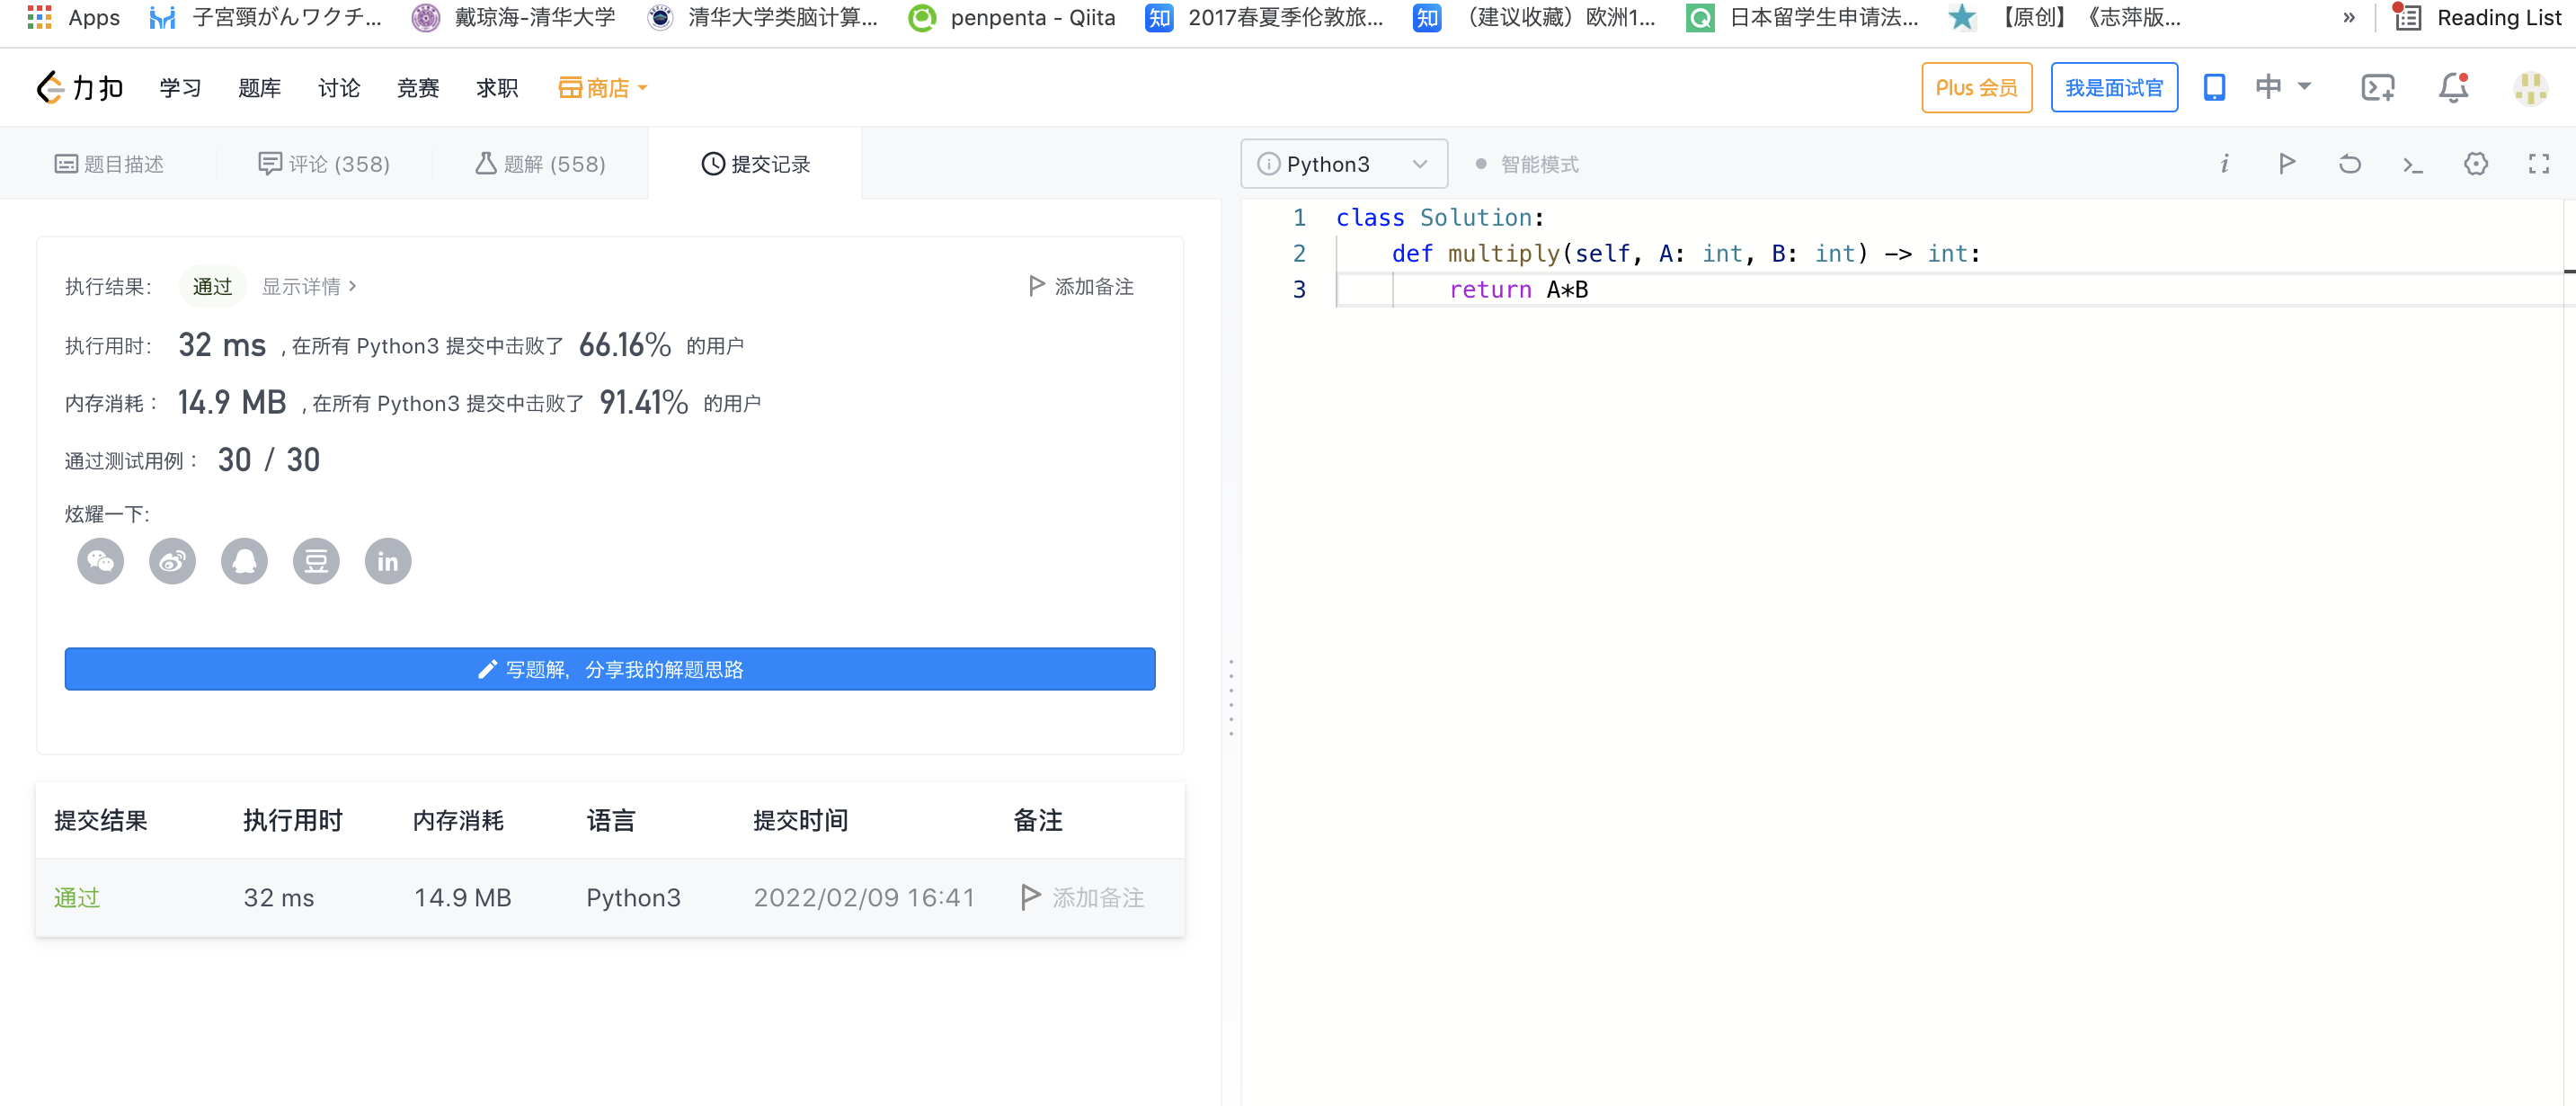The image size is (2576, 1106).
Task: Open the user avatar menu
Action: coord(2530,88)
